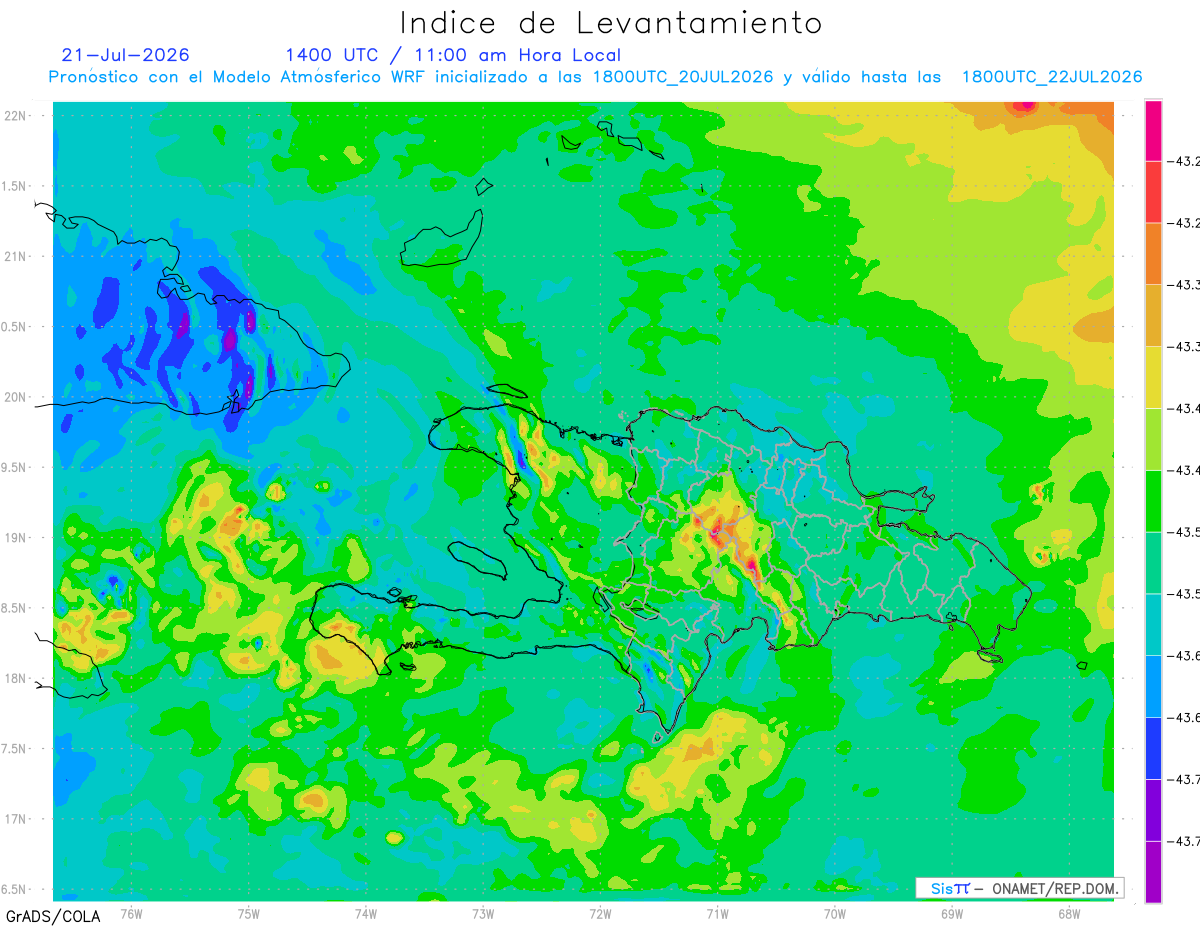Click the purple minimum streaks over eastern Cuba
Screen dimensions: 1200x927
229,340
